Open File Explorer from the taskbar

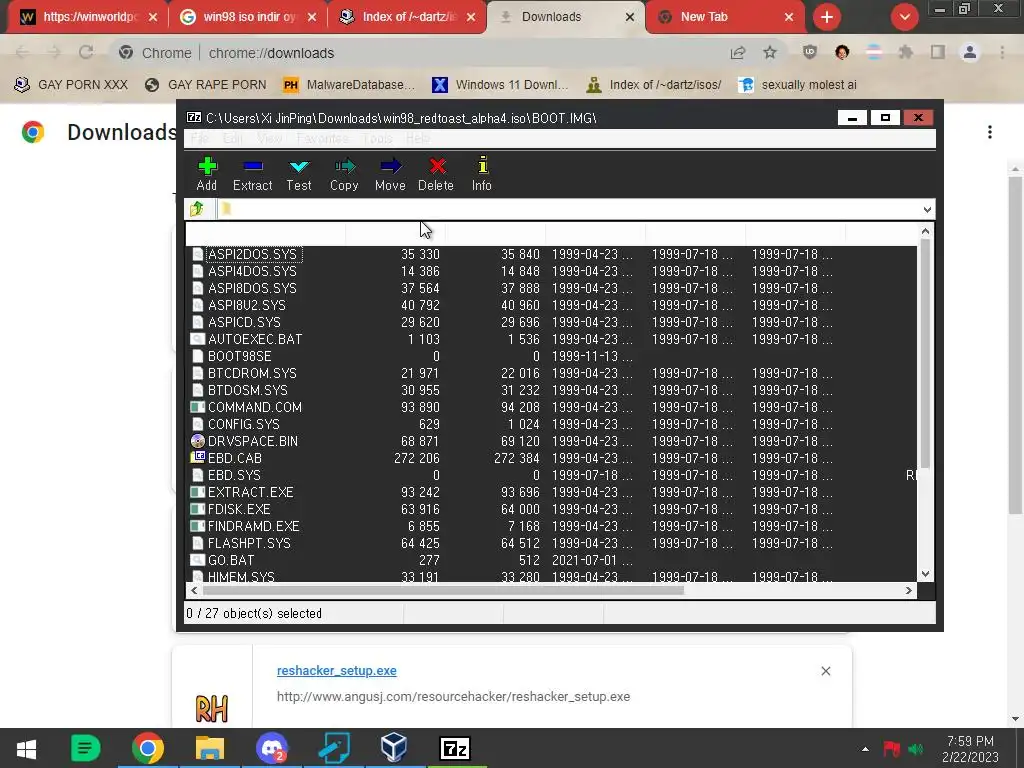(x=210, y=748)
